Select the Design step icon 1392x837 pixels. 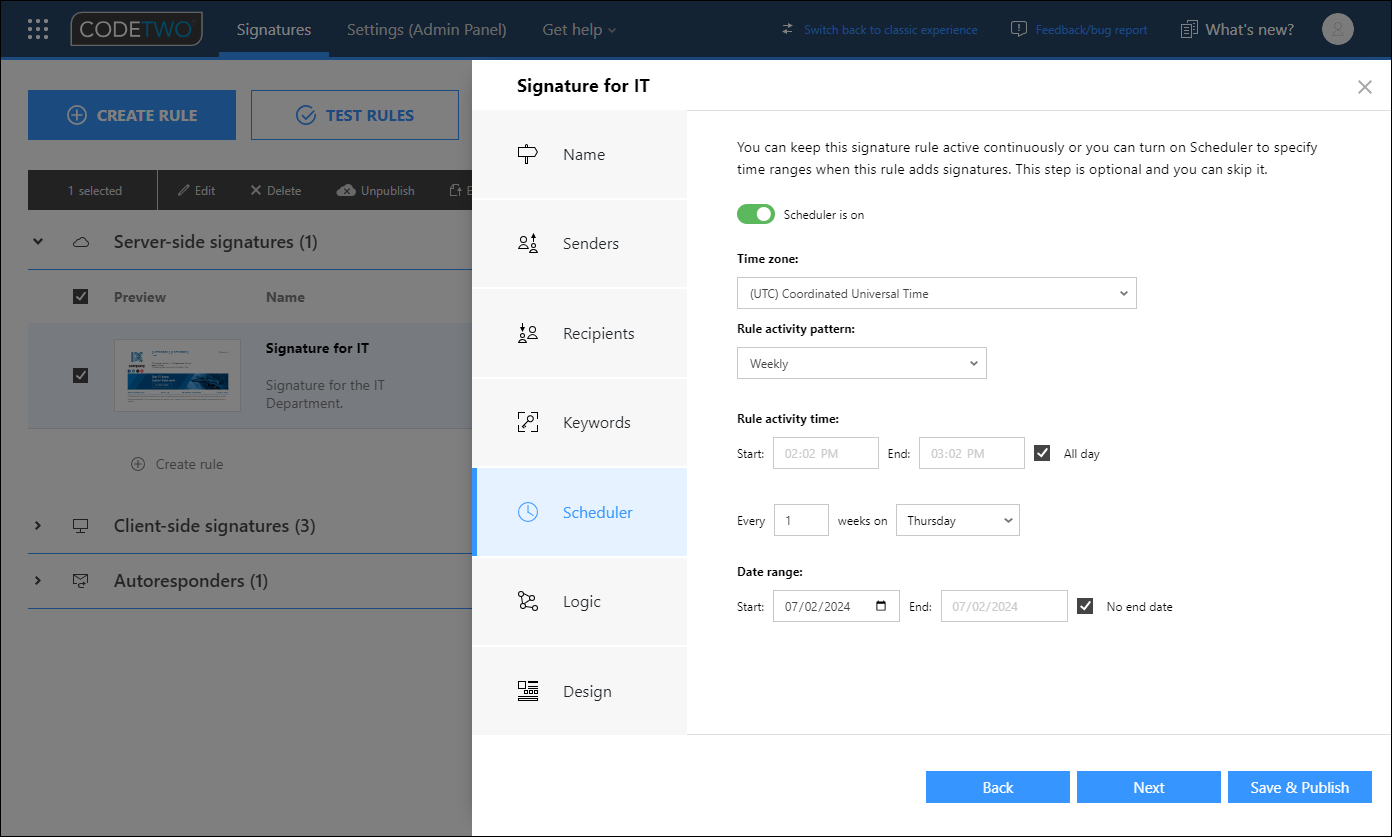(527, 690)
